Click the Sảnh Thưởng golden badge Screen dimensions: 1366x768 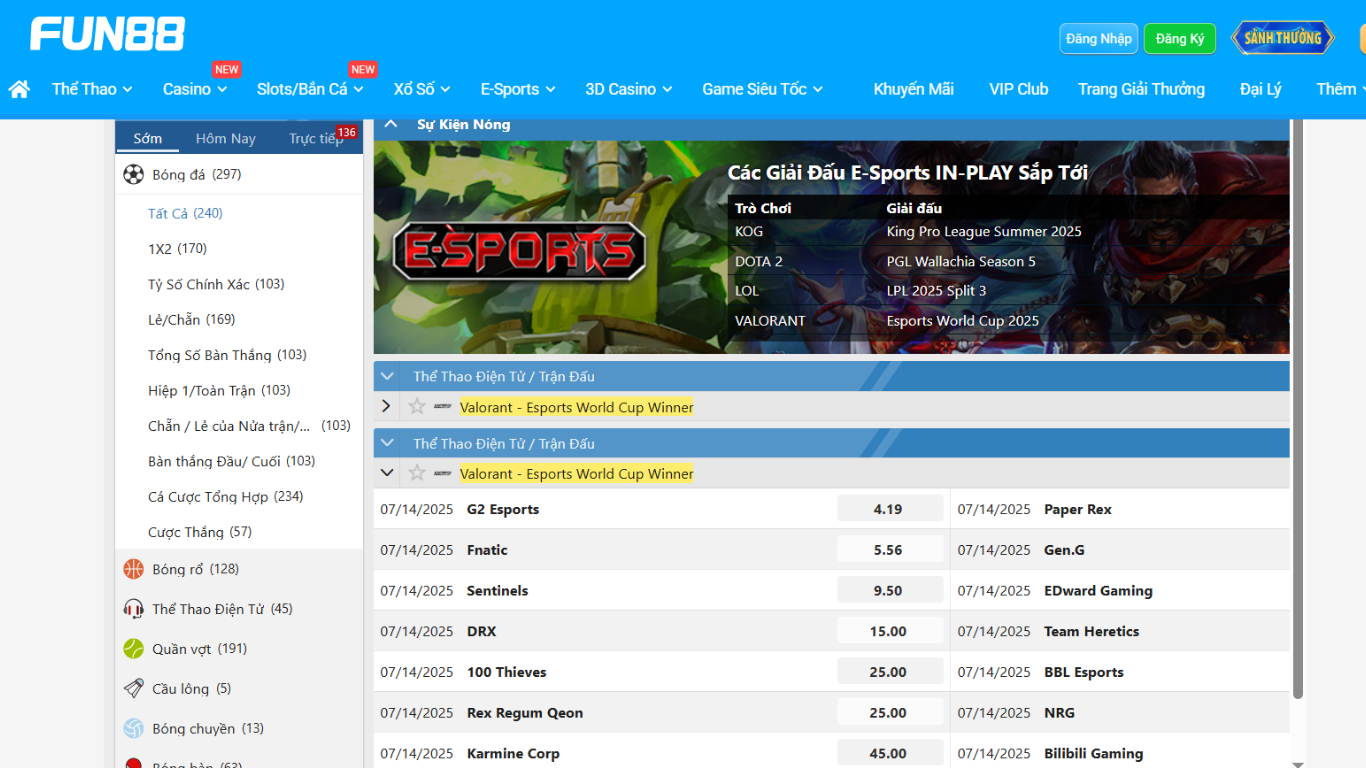coord(1283,38)
